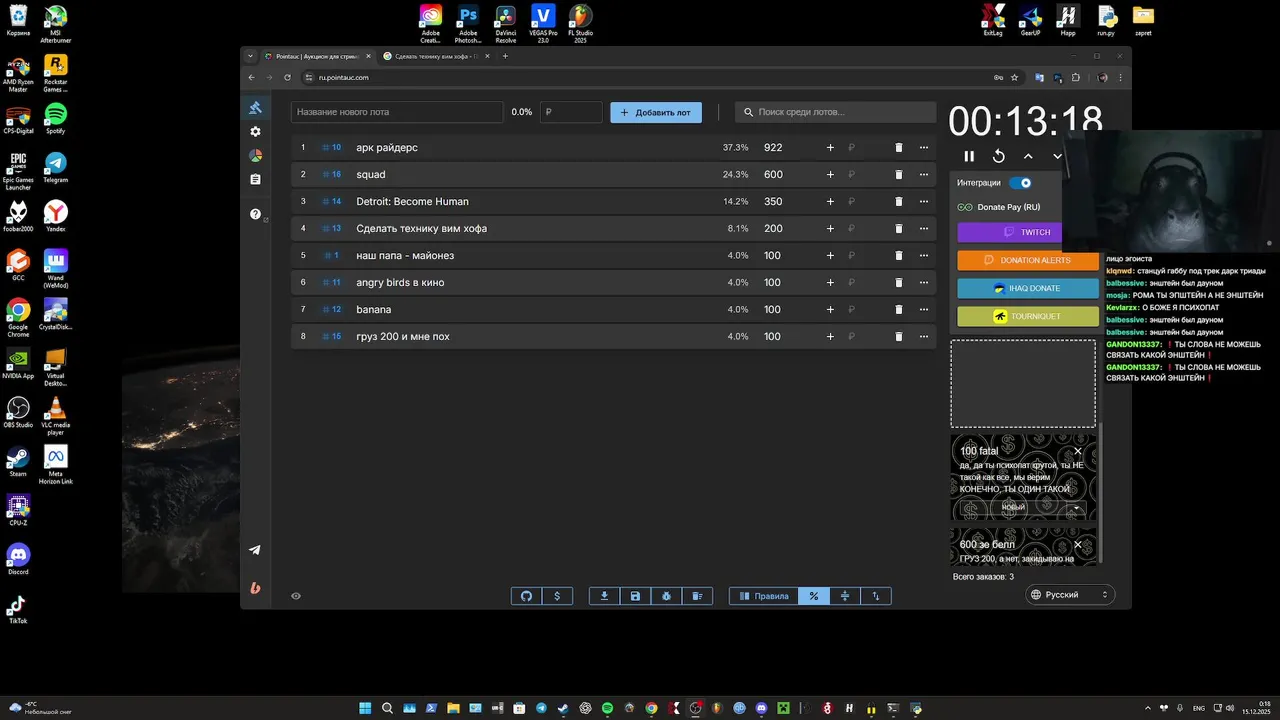Image resolution: width=1280 pixels, height=720 pixels.
Task: Open Chrome three-dot menu
Action: tap(1120, 77)
